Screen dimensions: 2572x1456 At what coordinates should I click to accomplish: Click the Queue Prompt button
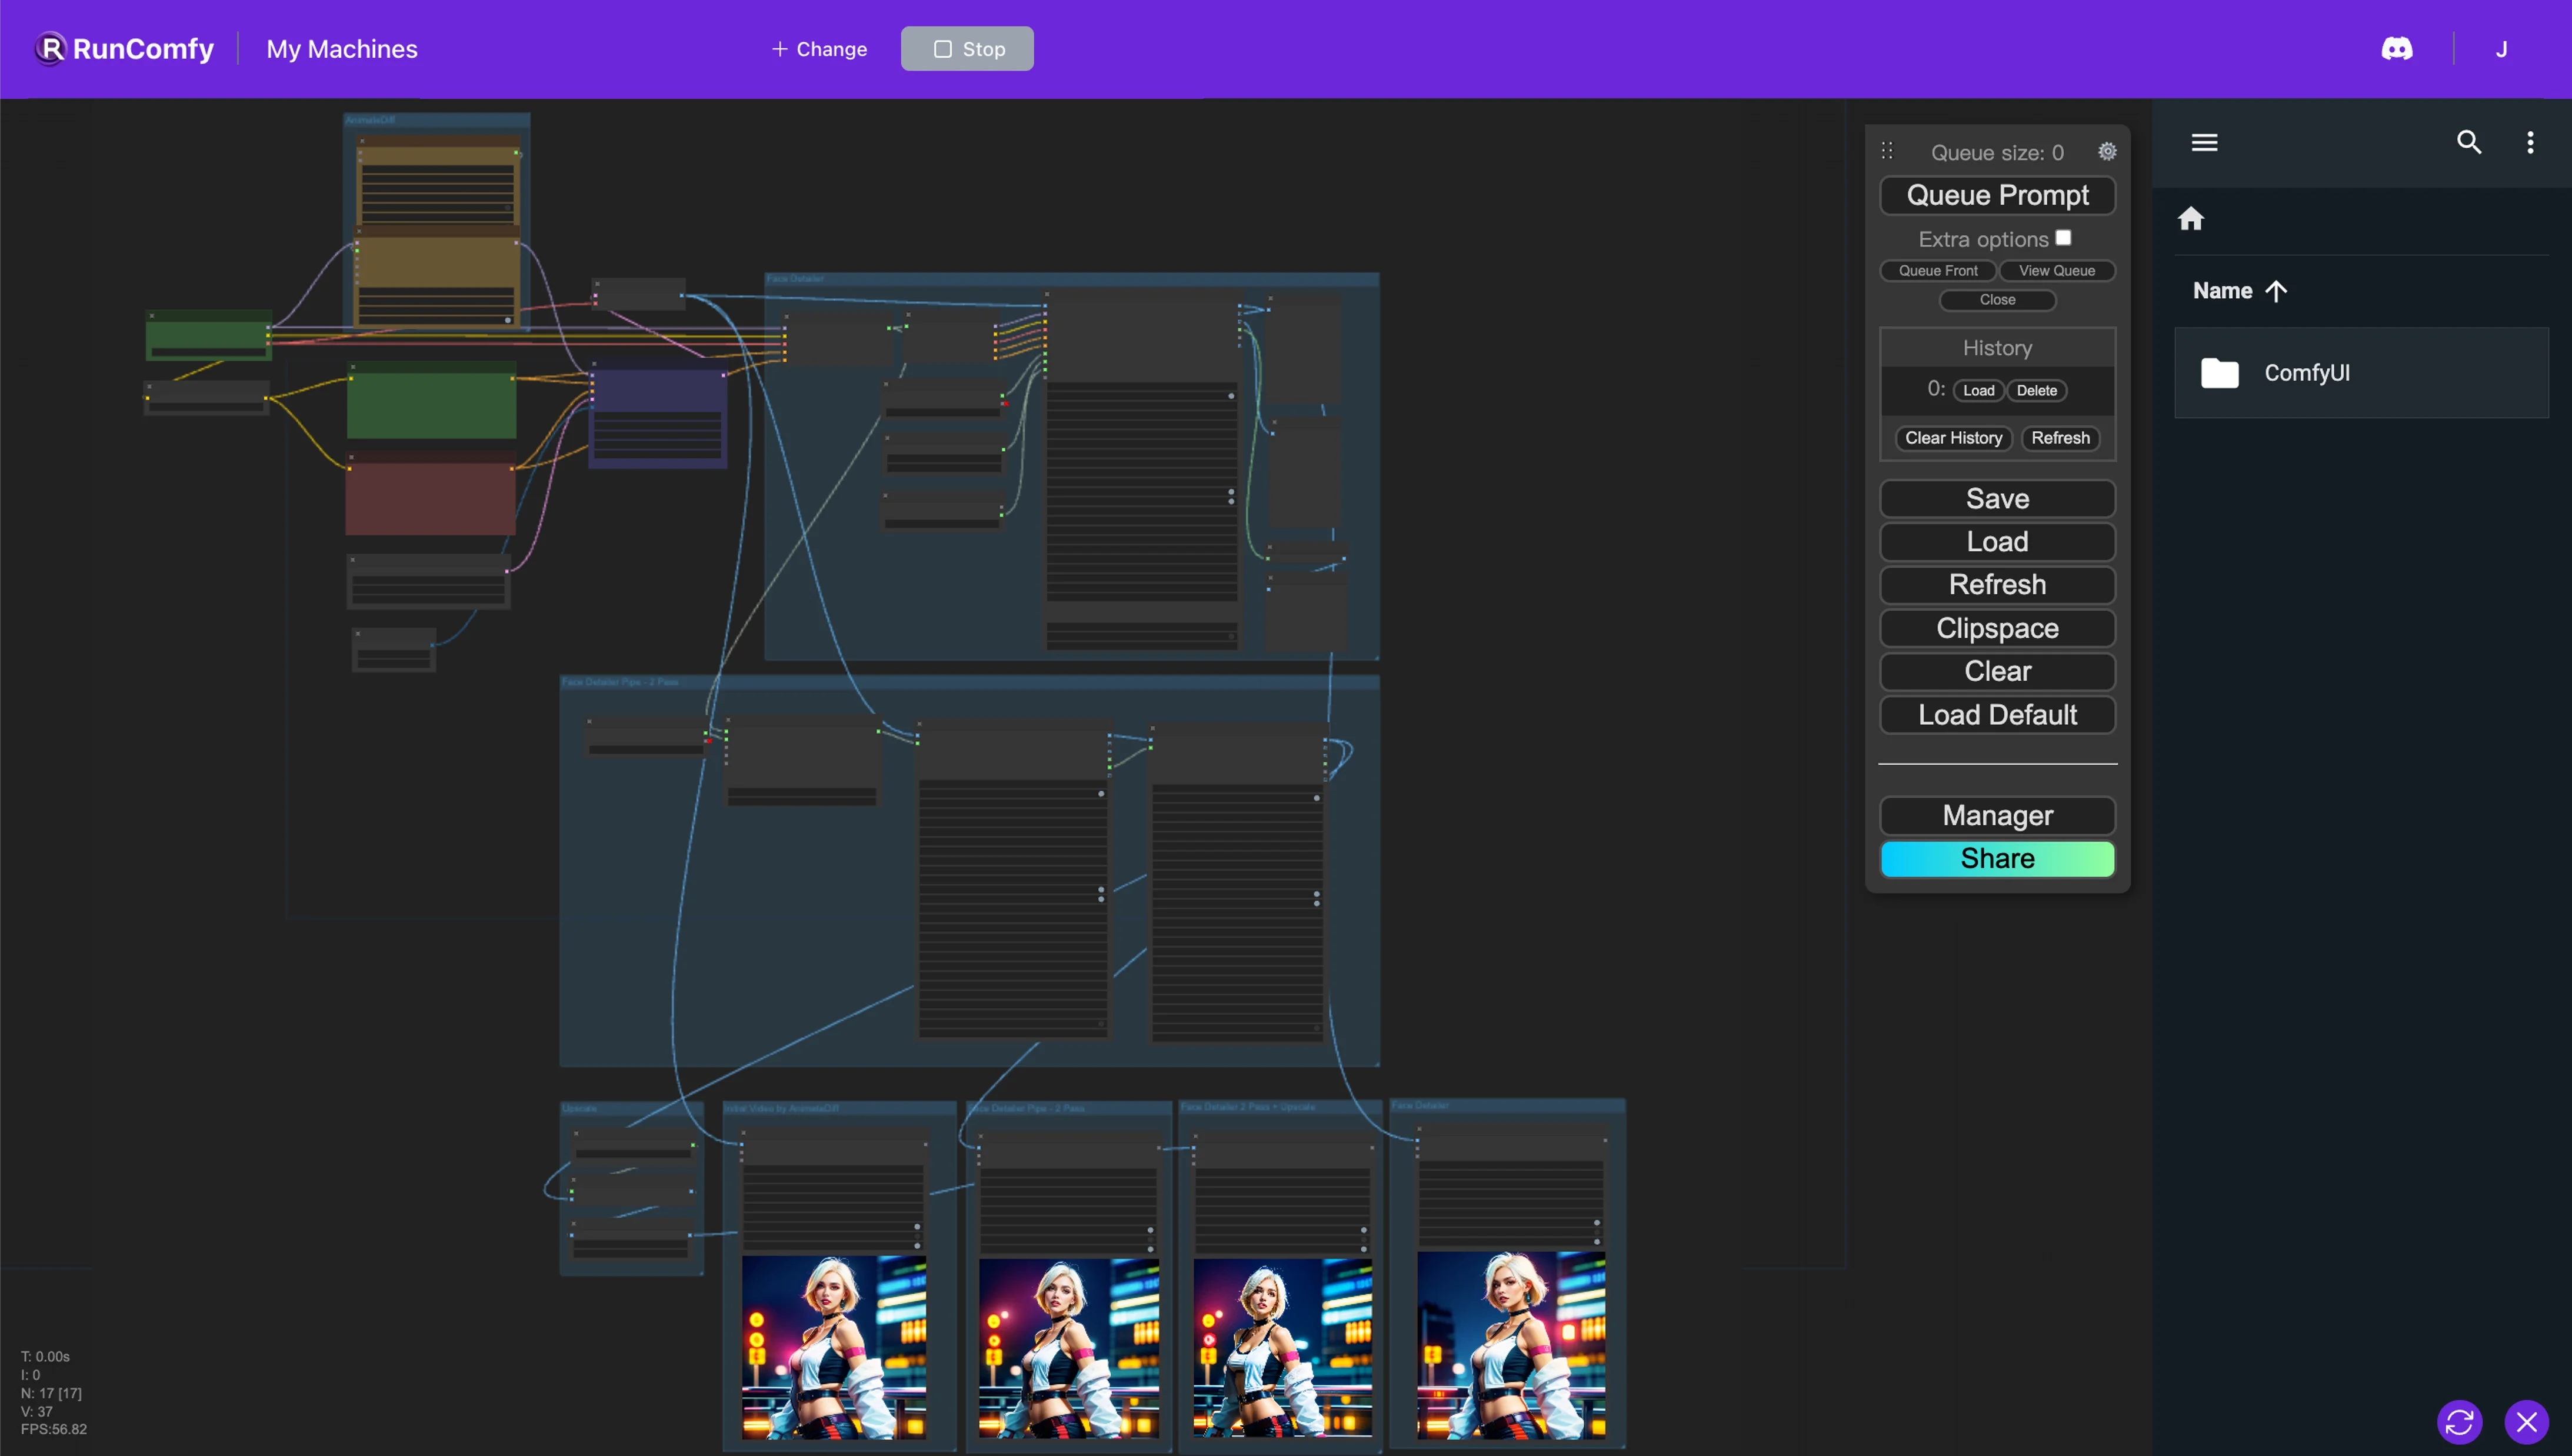[1997, 195]
